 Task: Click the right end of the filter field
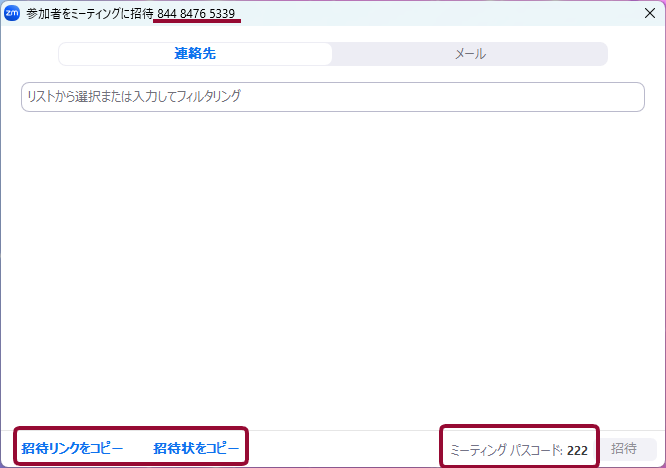click(625, 97)
